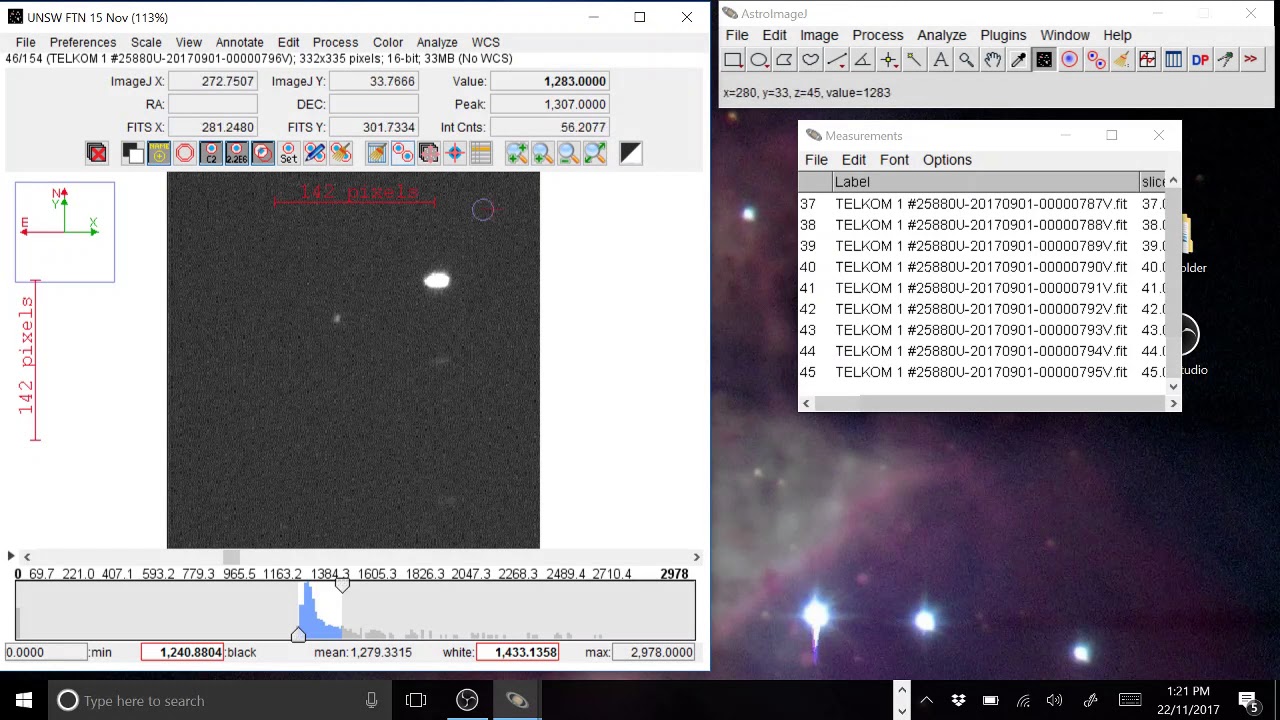Select the Wand tracing tool in AstroImageJ

click(914, 60)
